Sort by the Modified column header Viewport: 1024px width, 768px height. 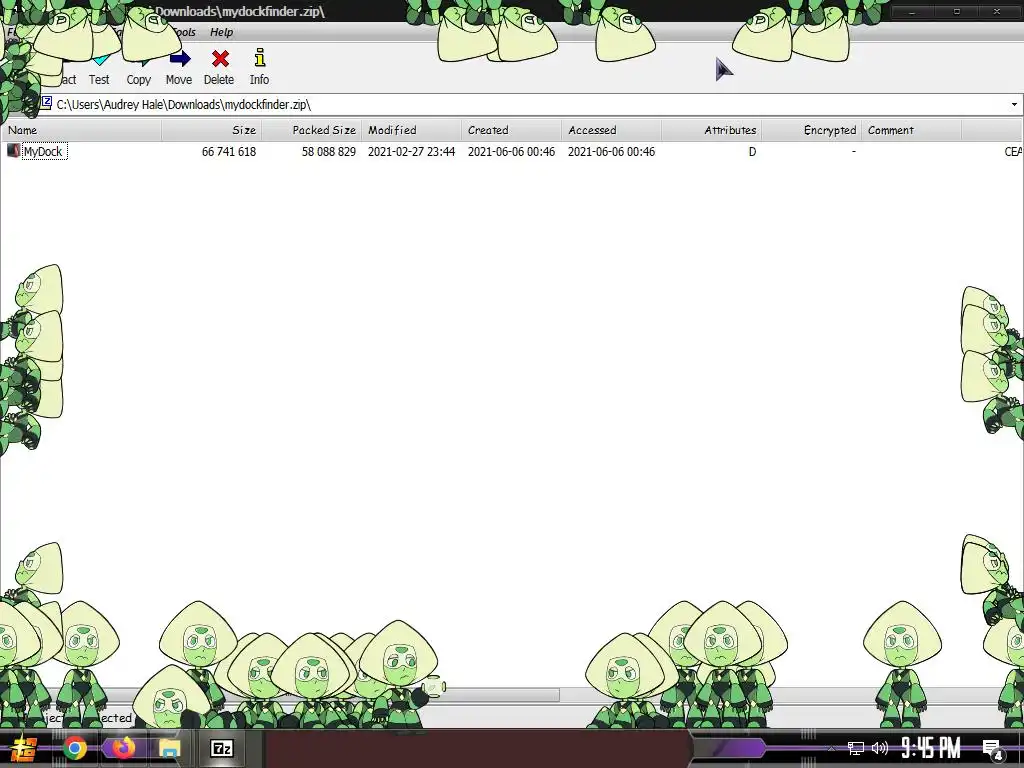coord(411,130)
